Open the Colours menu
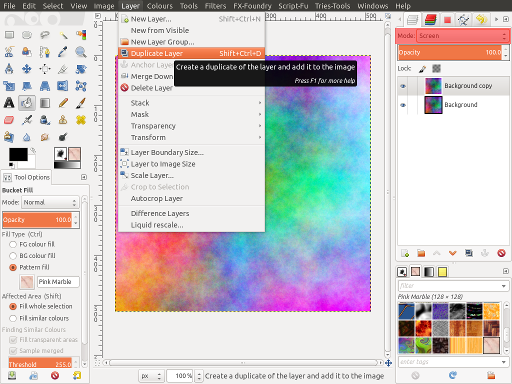This screenshot has height=384, width=512. pyautogui.click(x=159, y=6)
